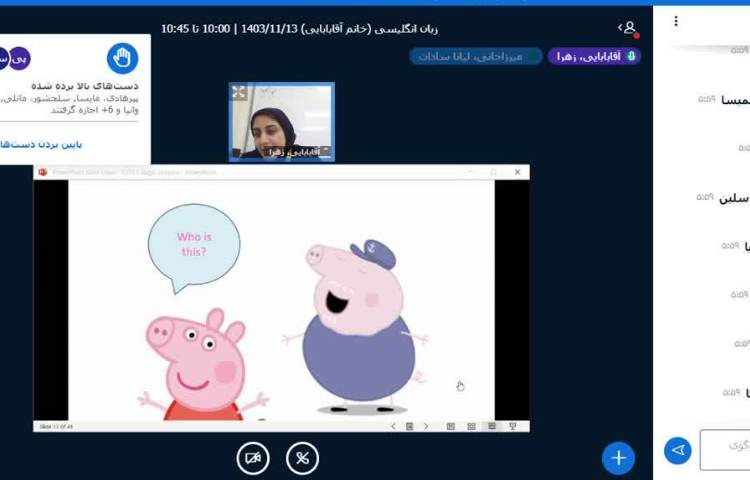750x480 pixels.
Task: Switch to PowerPoint normal view
Action: 450,426
